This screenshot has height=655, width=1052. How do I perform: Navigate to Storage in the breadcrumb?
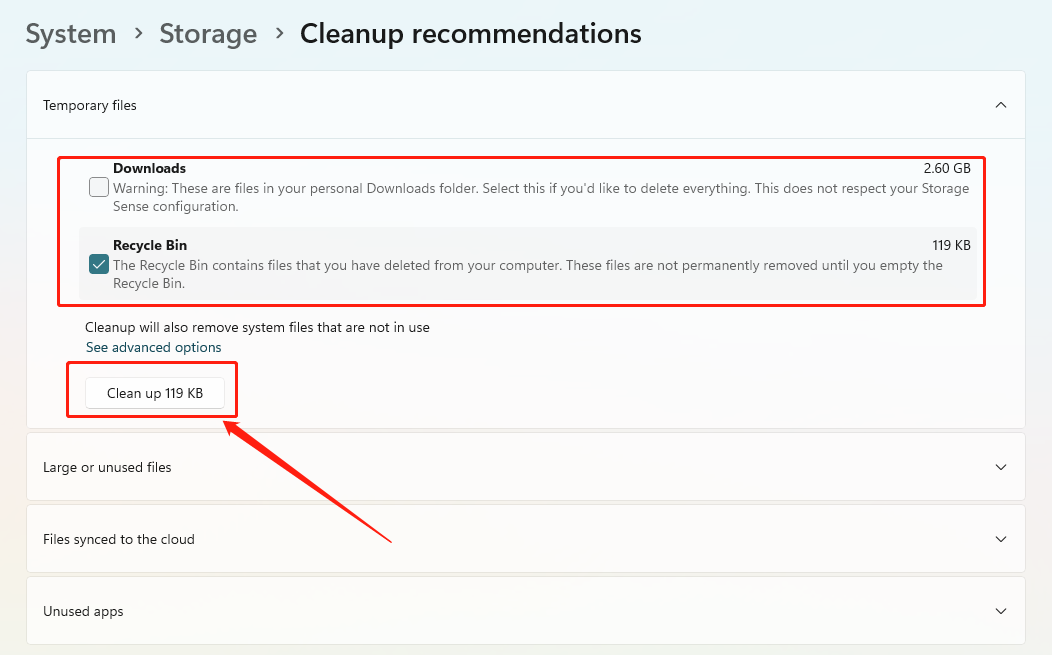pyautogui.click(x=208, y=33)
